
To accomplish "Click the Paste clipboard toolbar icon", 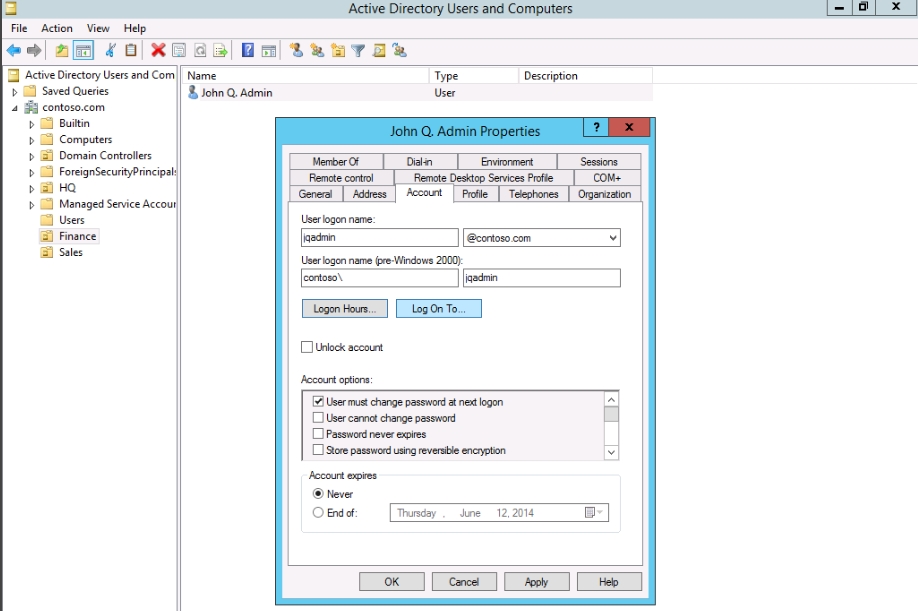I will (131, 50).
